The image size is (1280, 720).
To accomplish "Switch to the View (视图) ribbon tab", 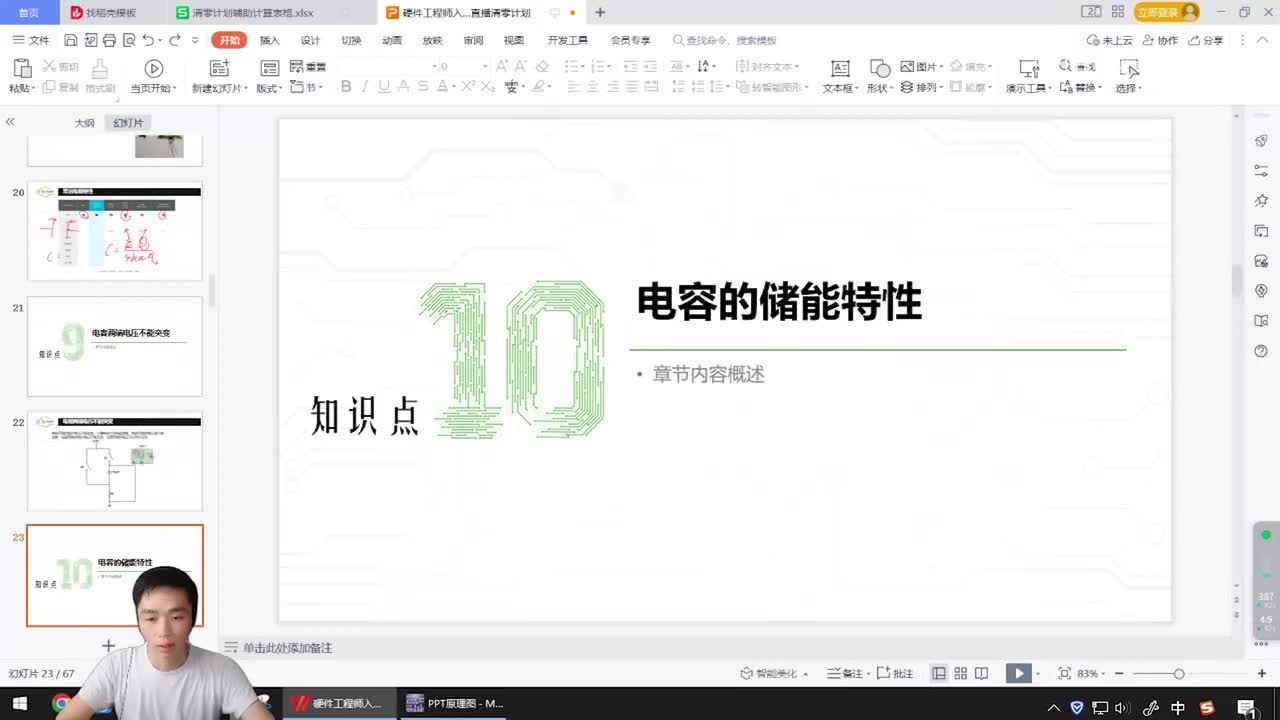I will [x=514, y=40].
